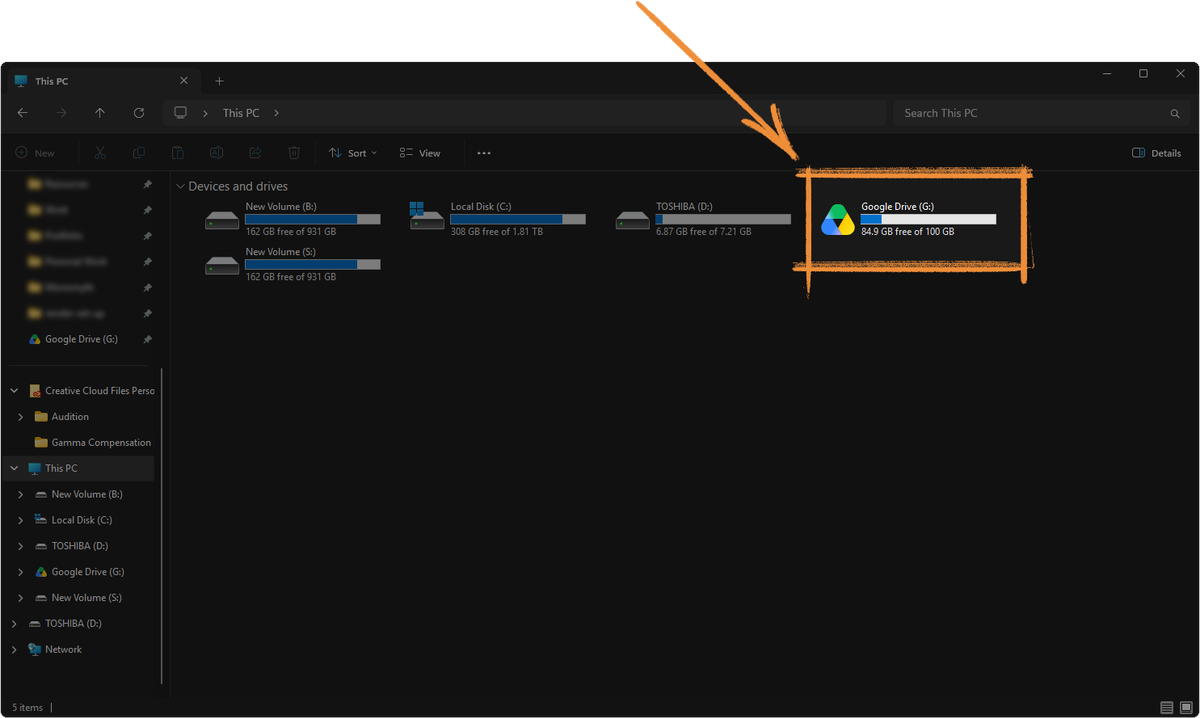Switch to details list view icon
The image size is (1200, 718).
pos(1167,707)
